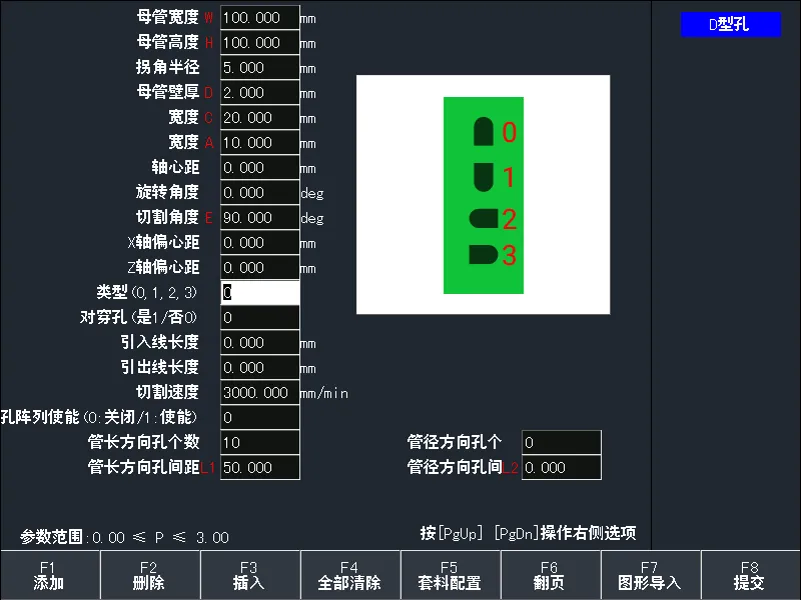The width and height of the screenshot is (801, 600).
Task: Select the 管径方向孔间 L2 field
Action: (x=561, y=468)
